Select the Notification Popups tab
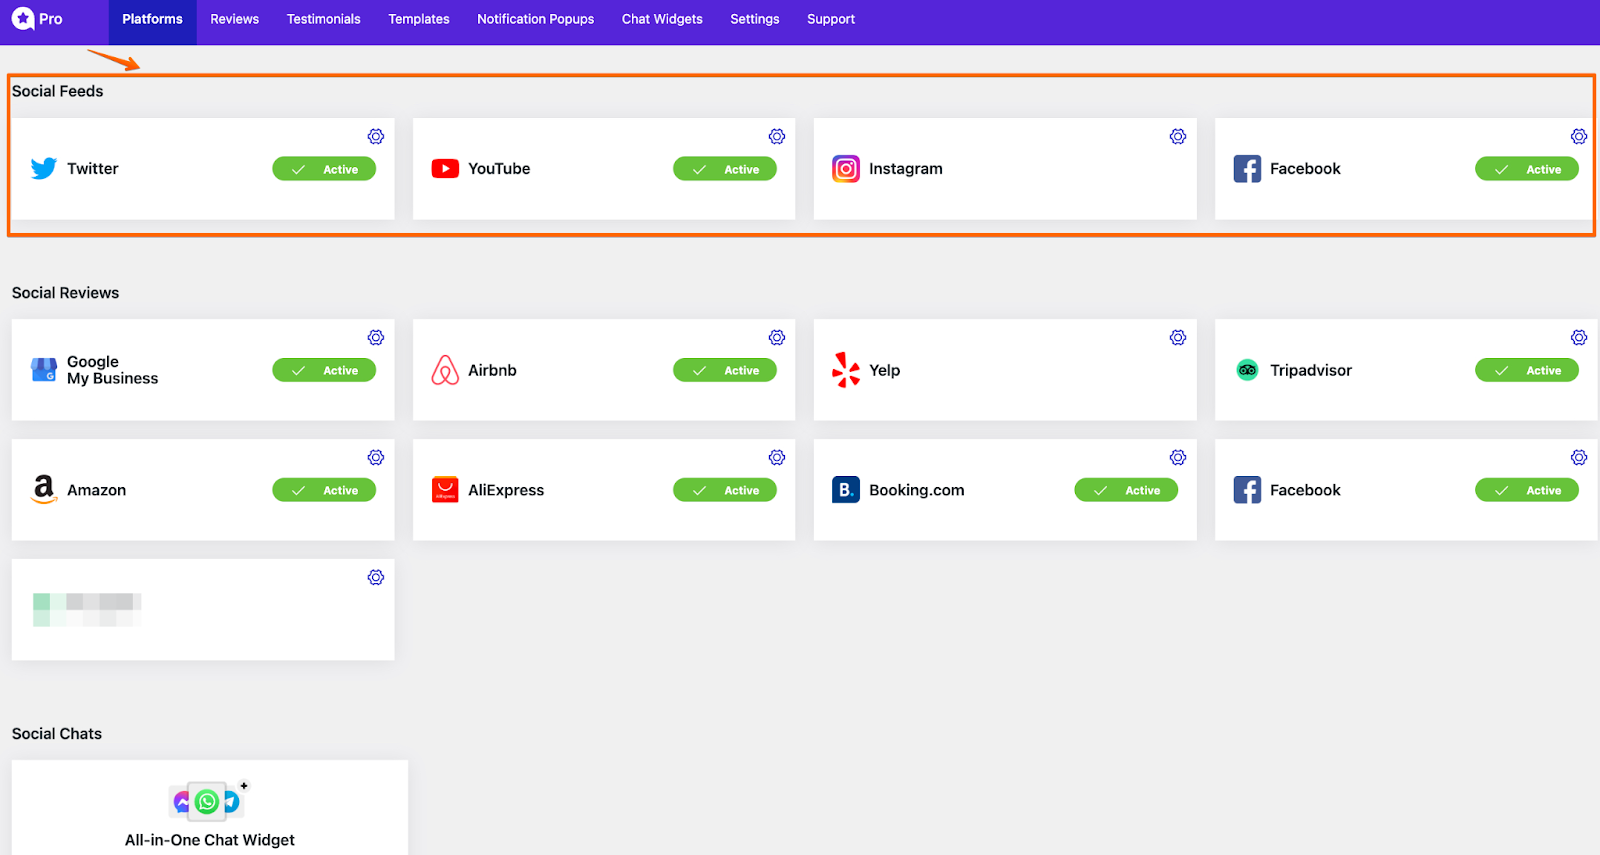 535,19
